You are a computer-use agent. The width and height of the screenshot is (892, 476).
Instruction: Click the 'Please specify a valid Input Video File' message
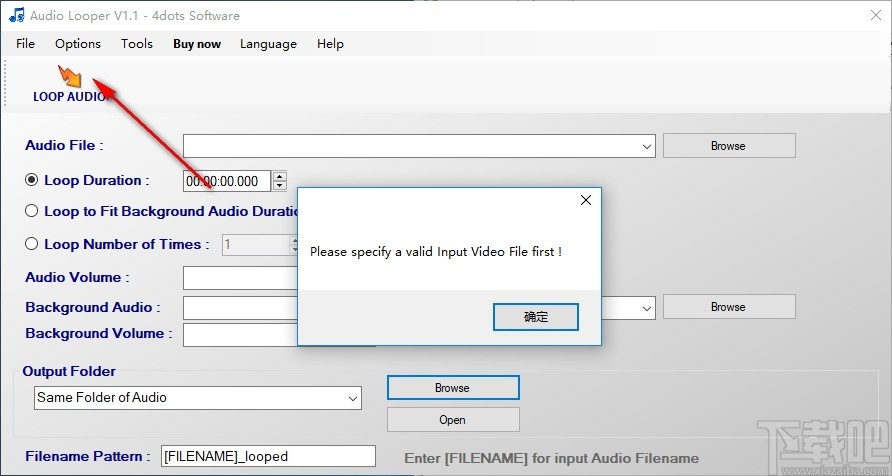pos(436,251)
